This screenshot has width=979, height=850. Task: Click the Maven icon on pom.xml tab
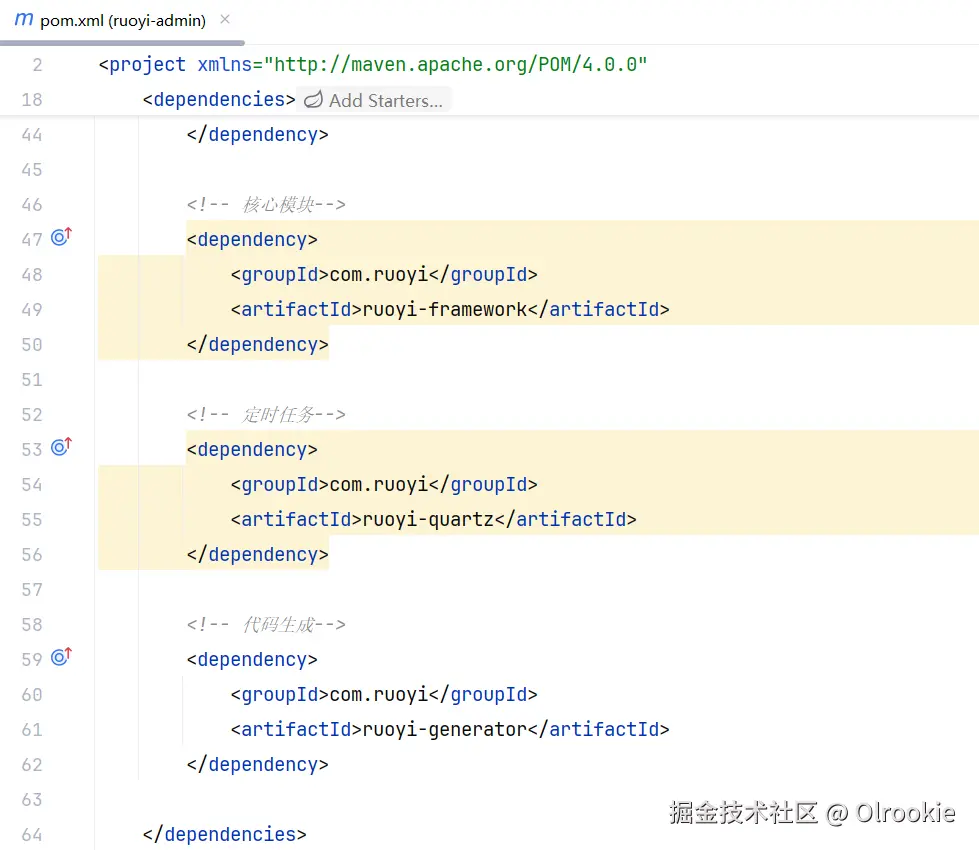click(x=24, y=20)
